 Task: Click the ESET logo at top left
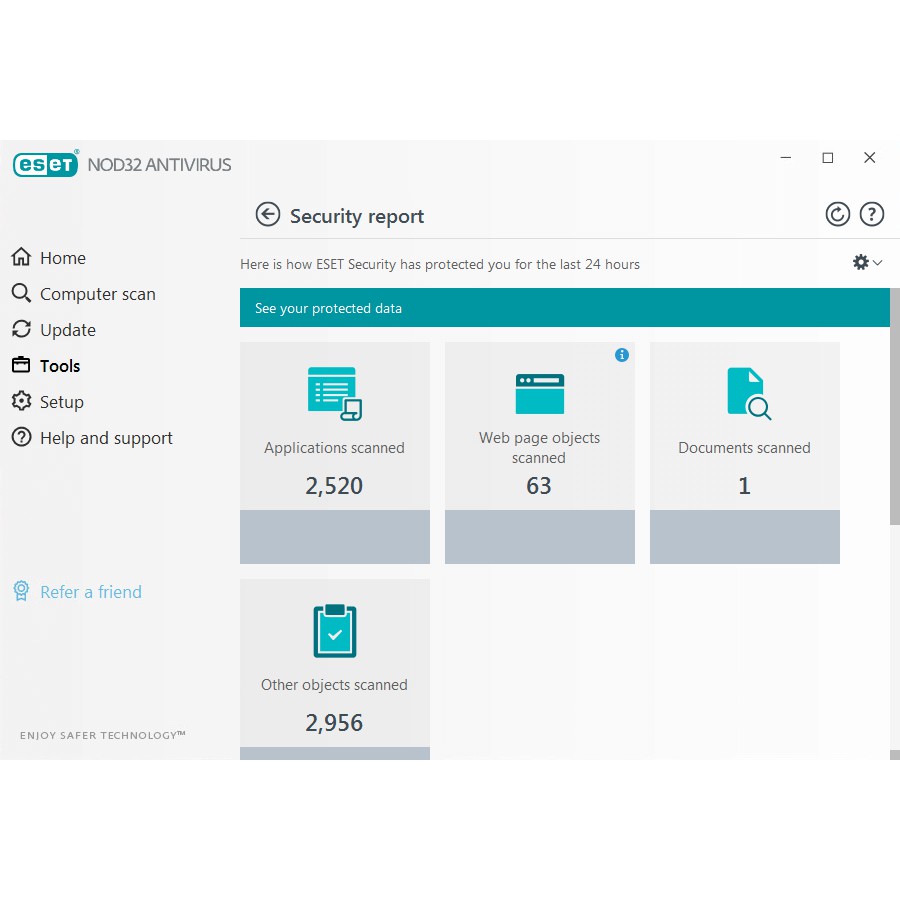(x=46, y=165)
